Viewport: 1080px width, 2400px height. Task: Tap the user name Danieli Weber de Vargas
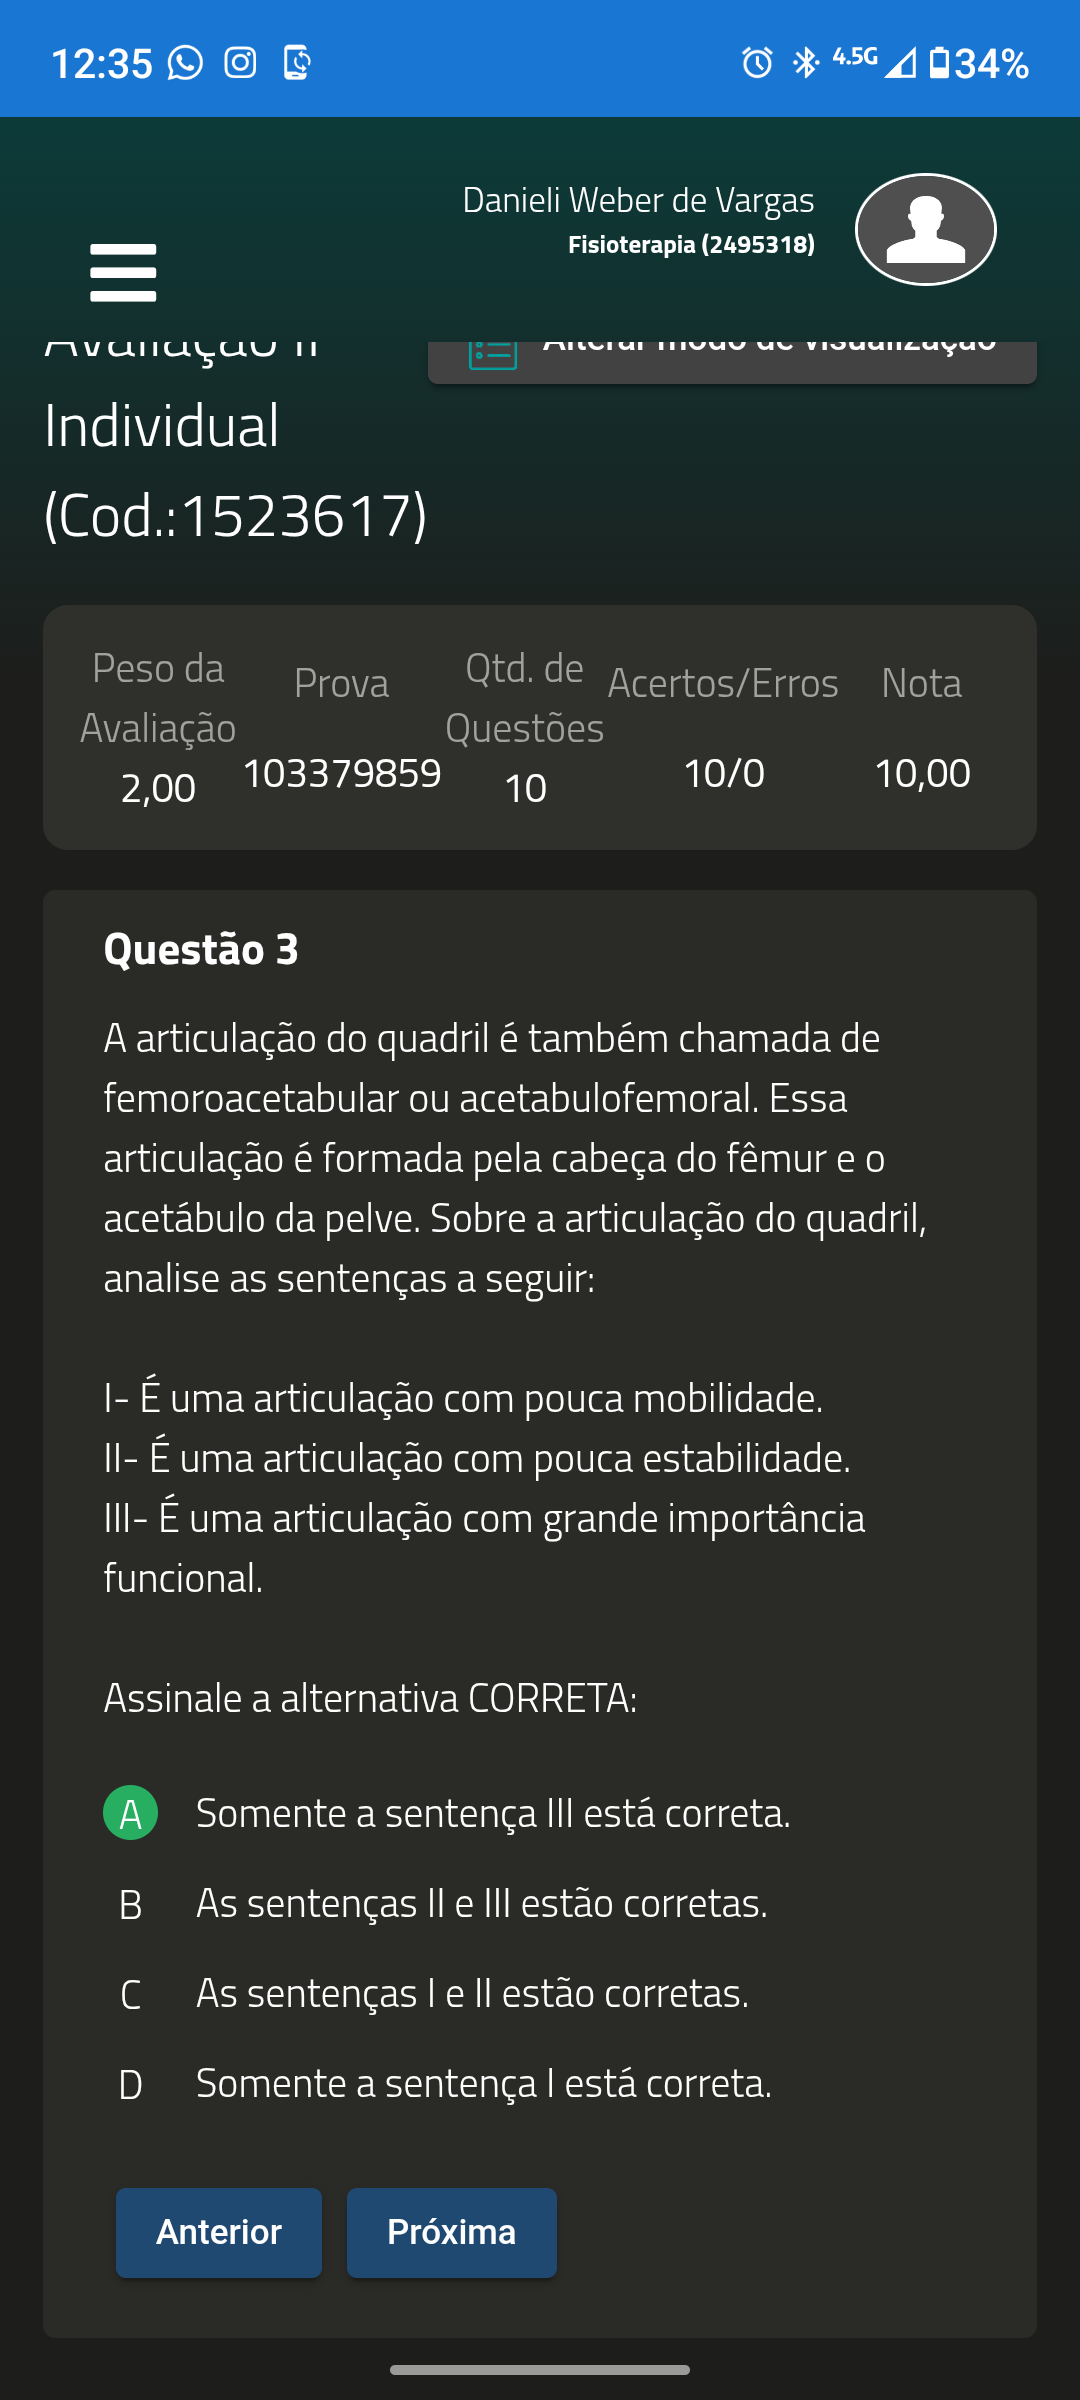[x=638, y=200]
